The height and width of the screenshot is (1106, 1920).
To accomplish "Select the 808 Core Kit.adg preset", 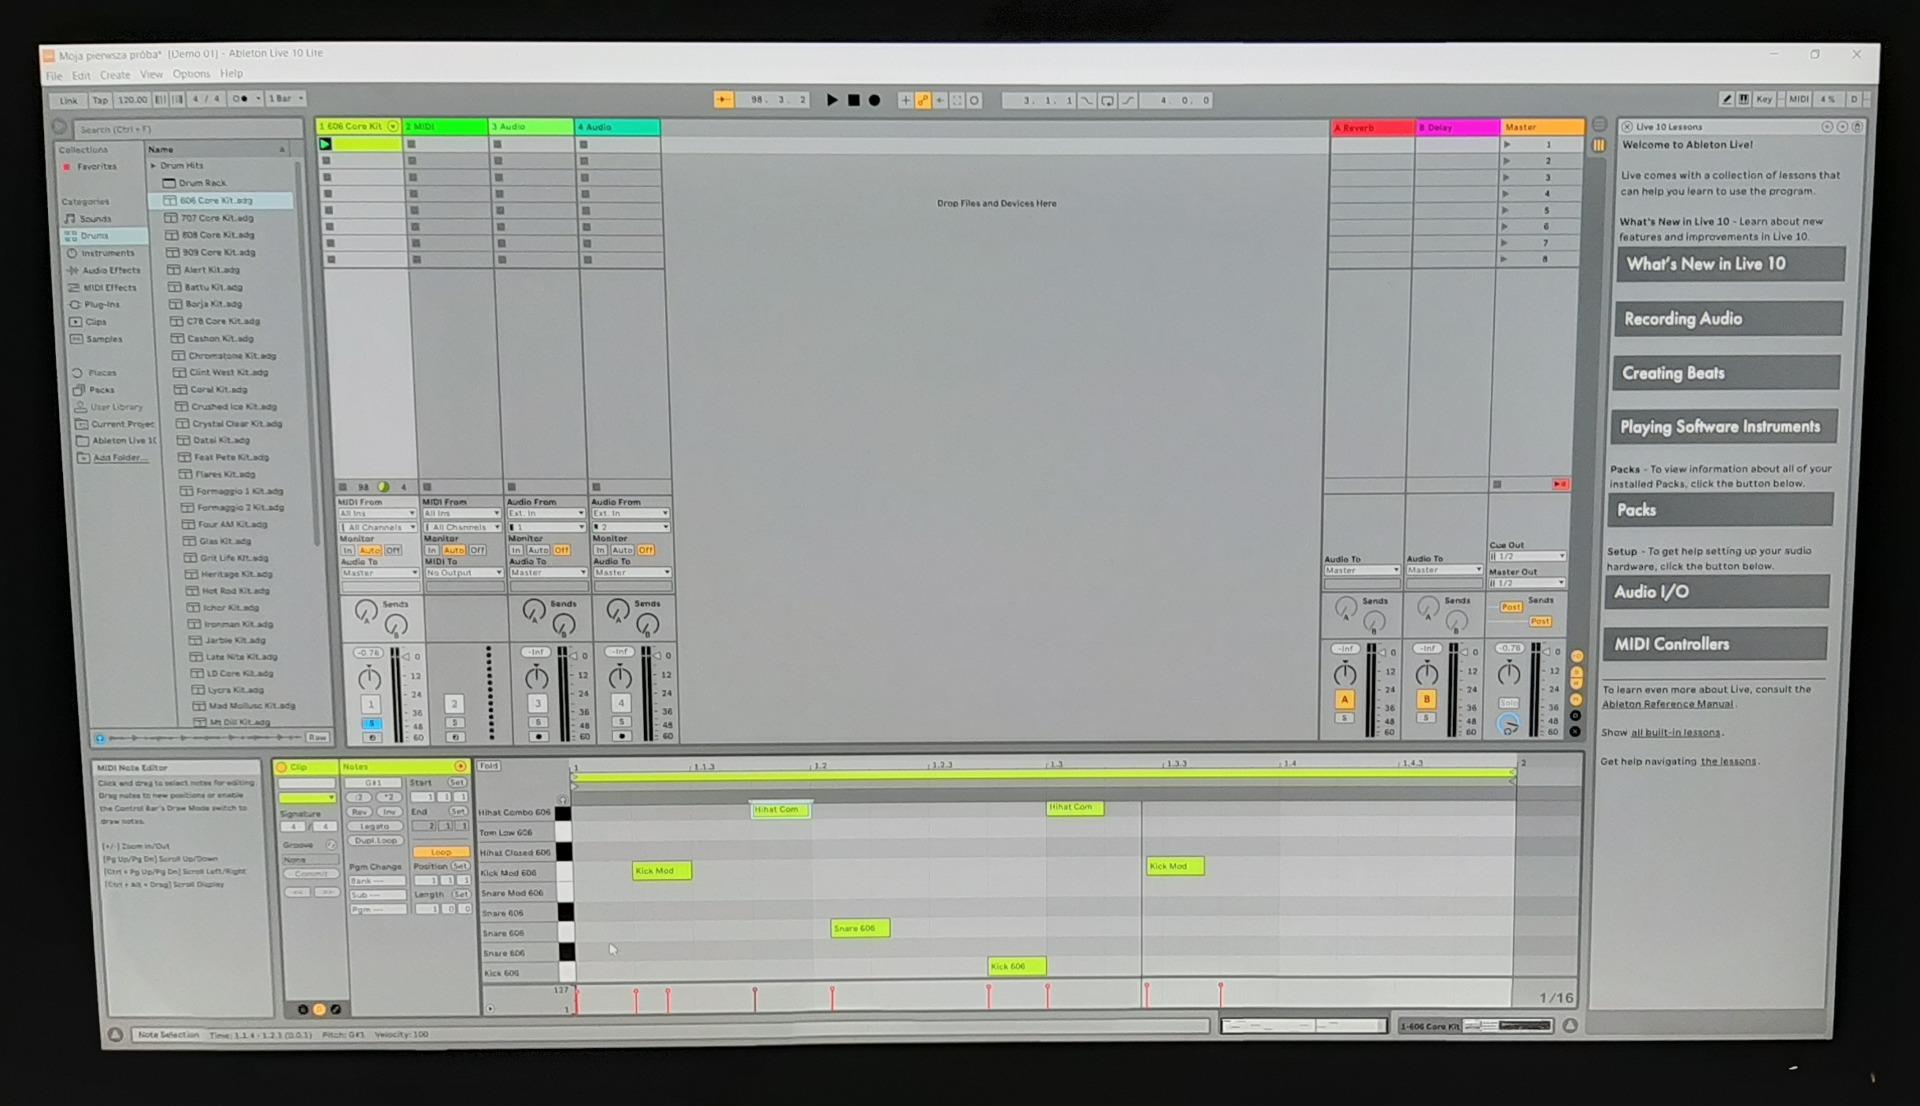I will (x=217, y=235).
